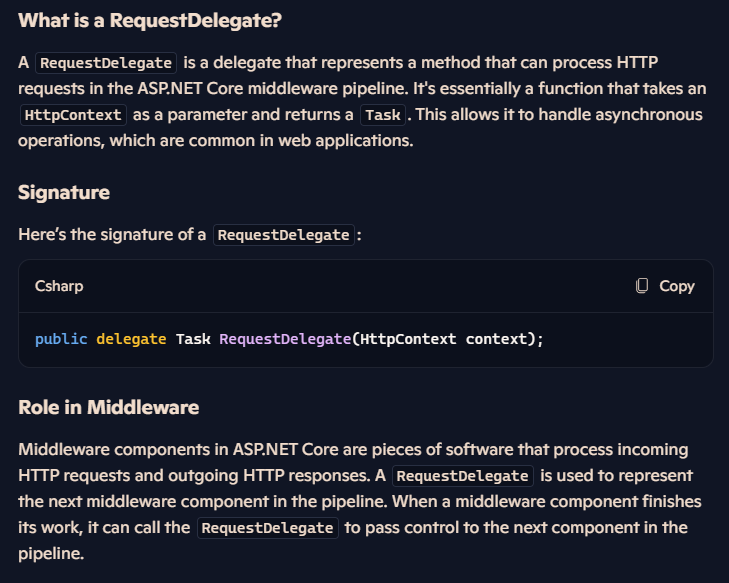Click the paragraph beginning 'Middleware components'
Viewport: 729px width, 583px height.
(x=360, y=501)
